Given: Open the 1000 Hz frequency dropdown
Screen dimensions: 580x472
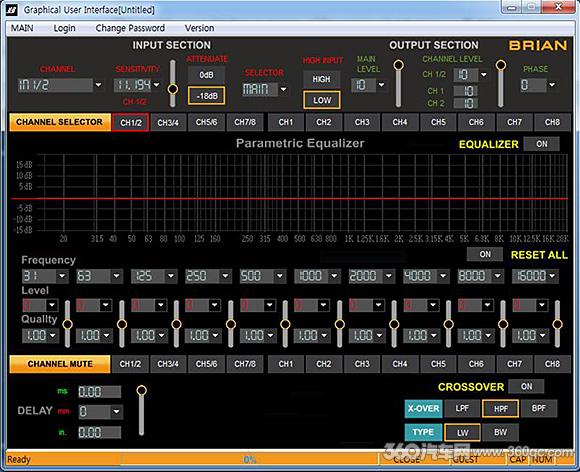Looking at the screenshot, I should click(x=334, y=276).
